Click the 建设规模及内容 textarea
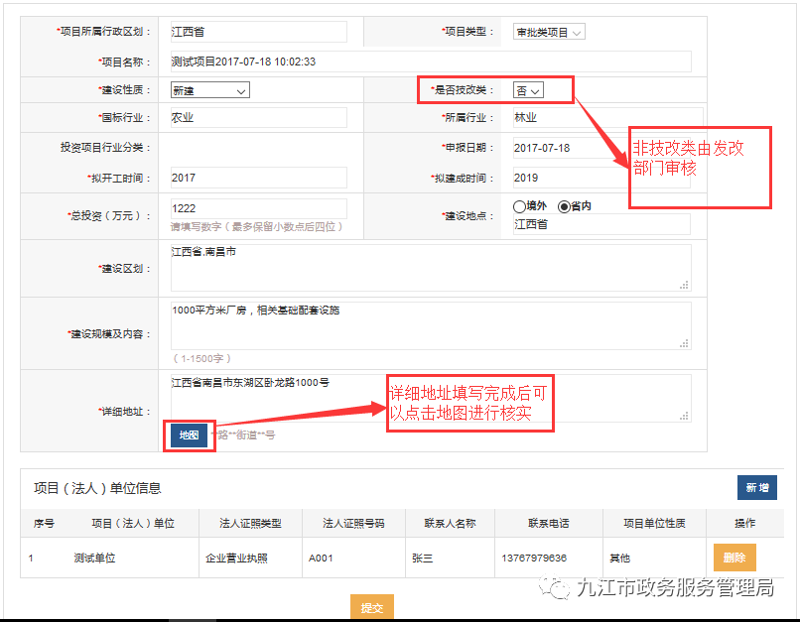800x622 pixels. click(x=431, y=326)
